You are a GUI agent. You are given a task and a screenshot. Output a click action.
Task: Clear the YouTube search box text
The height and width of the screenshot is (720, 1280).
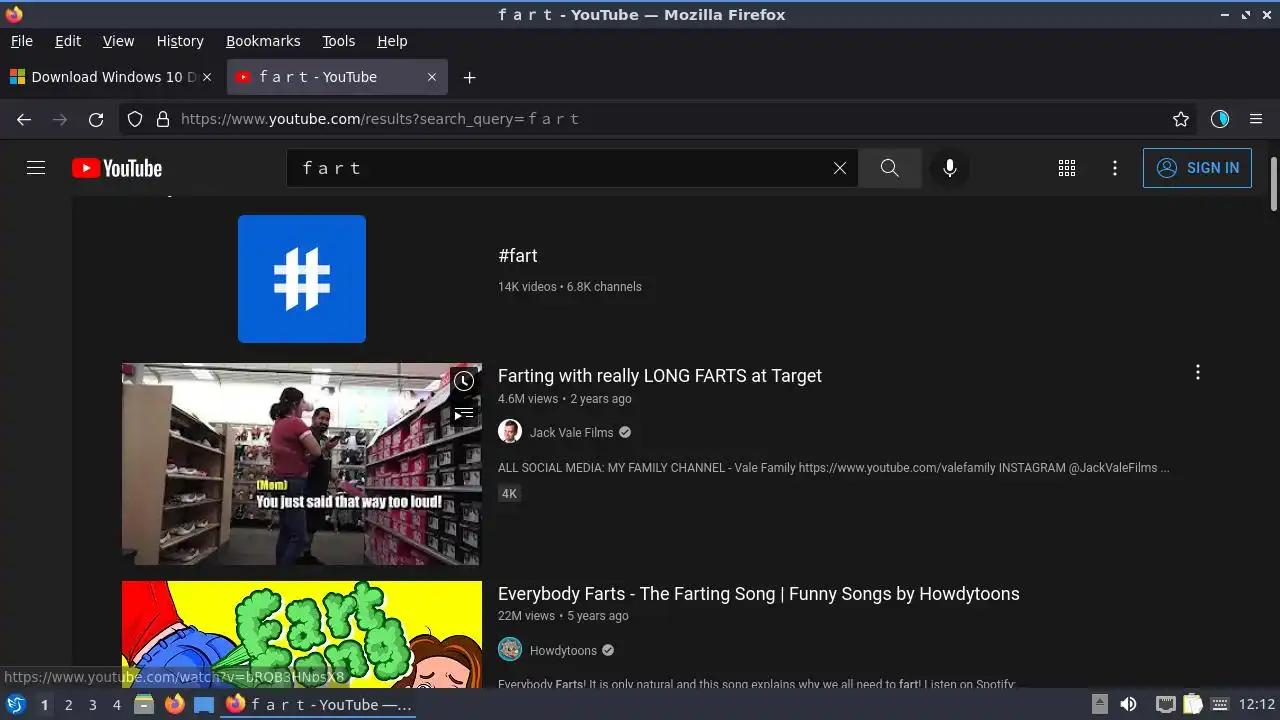[x=840, y=168]
